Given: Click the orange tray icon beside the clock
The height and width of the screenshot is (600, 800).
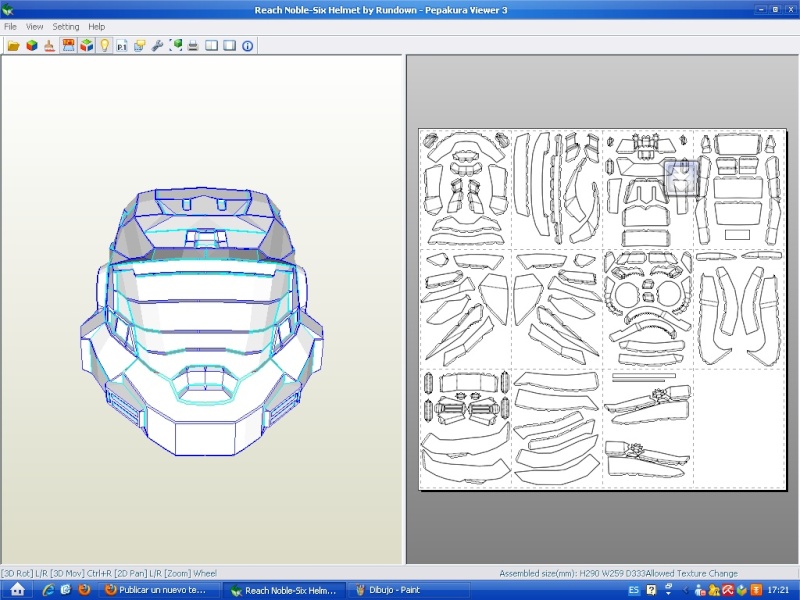Looking at the screenshot, I should (756, 590).
